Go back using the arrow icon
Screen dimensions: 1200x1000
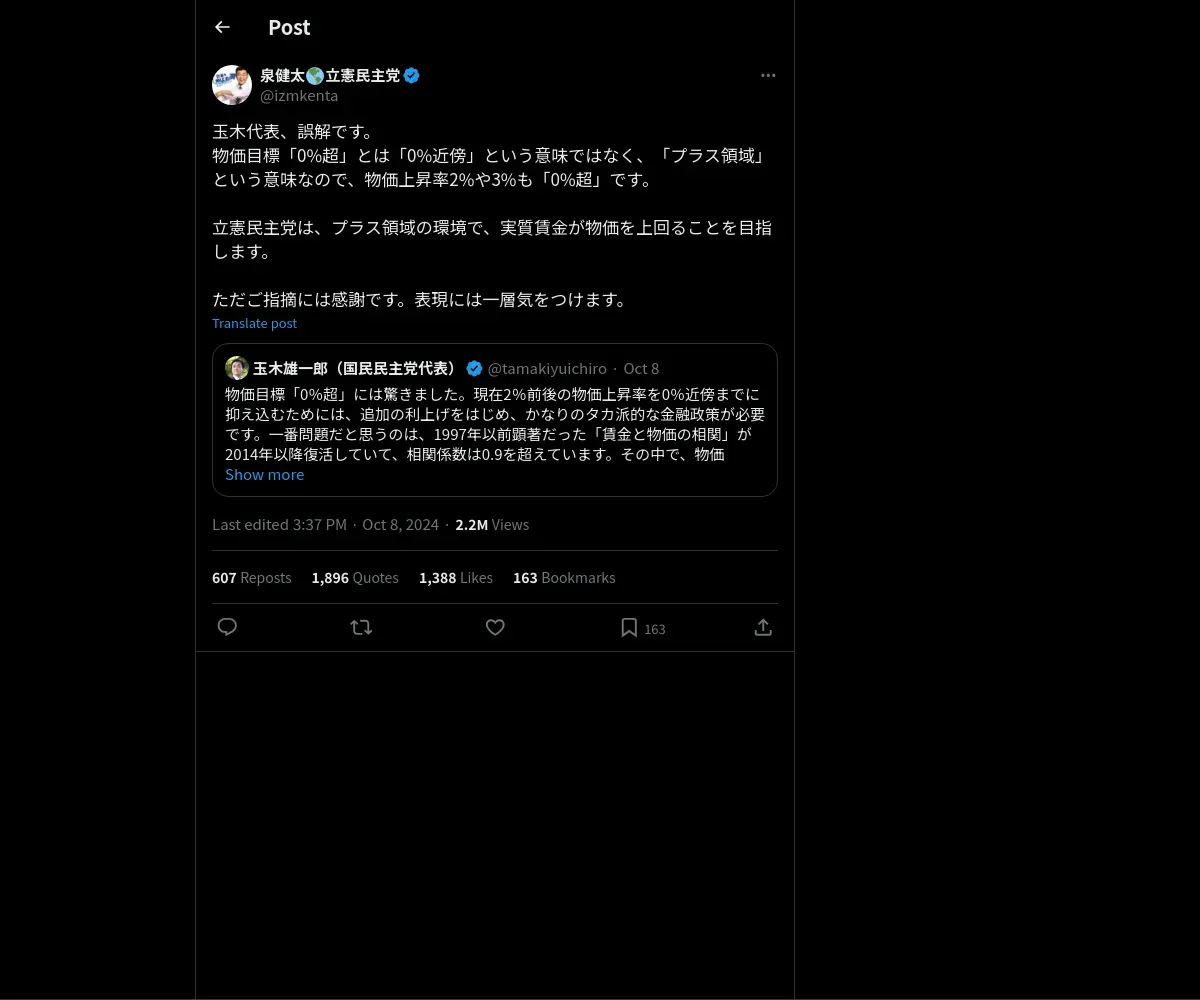222,27
